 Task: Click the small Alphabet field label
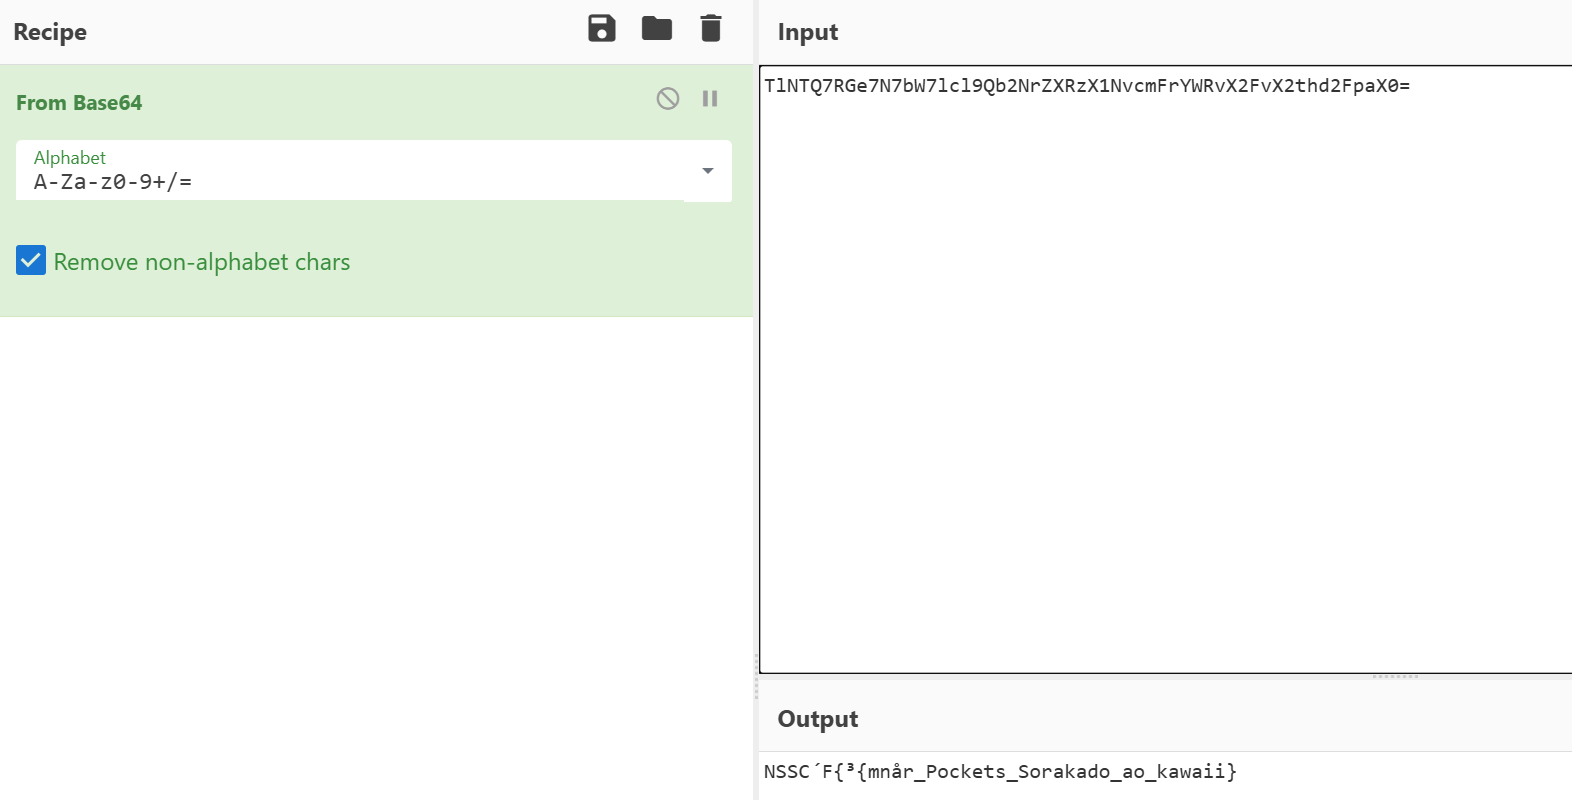coord(70,158)
